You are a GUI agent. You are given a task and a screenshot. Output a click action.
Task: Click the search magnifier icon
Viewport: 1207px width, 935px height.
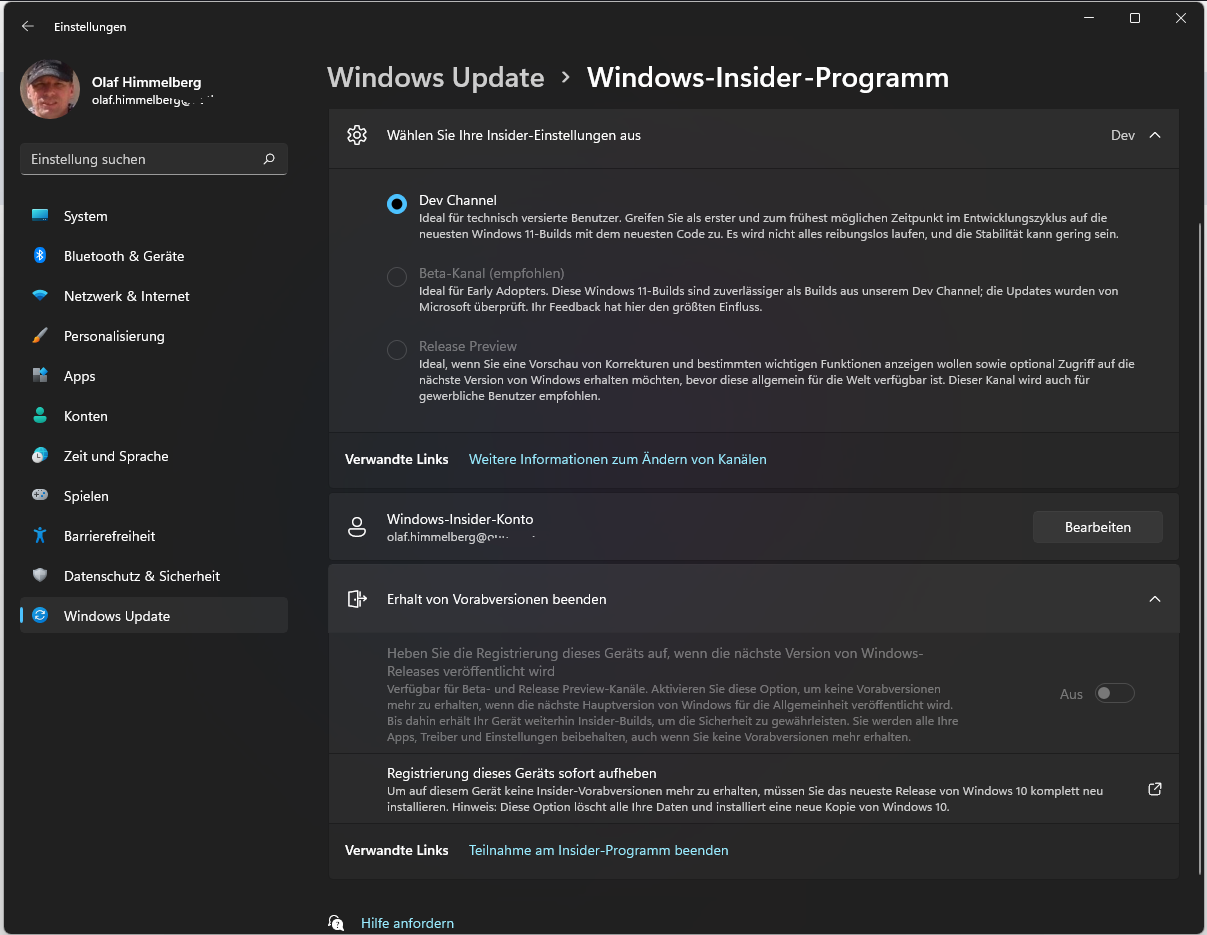pos(269,159)
